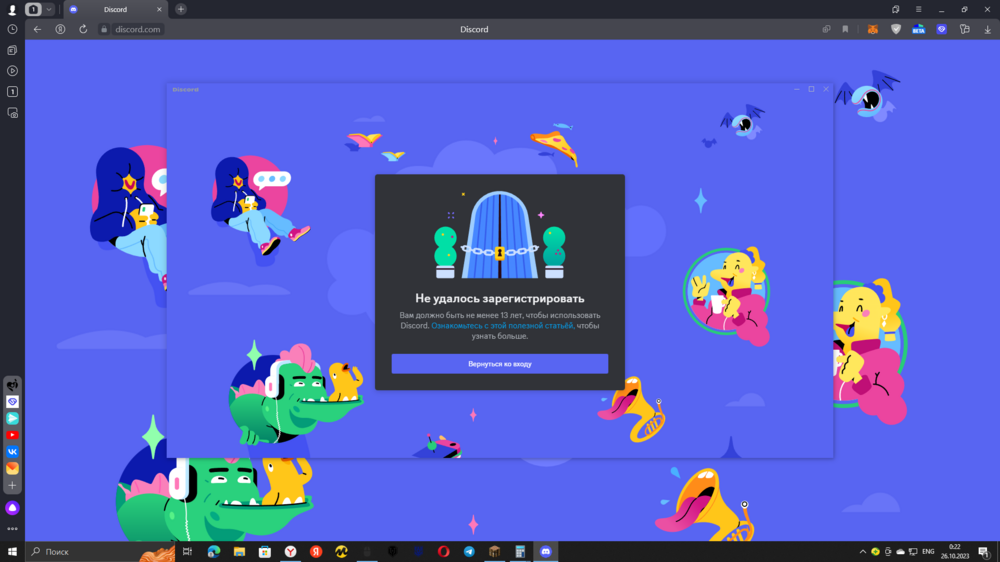The image size is (1000, 562).
Task: Click the inner Discord window title
Action: point(186,89)
